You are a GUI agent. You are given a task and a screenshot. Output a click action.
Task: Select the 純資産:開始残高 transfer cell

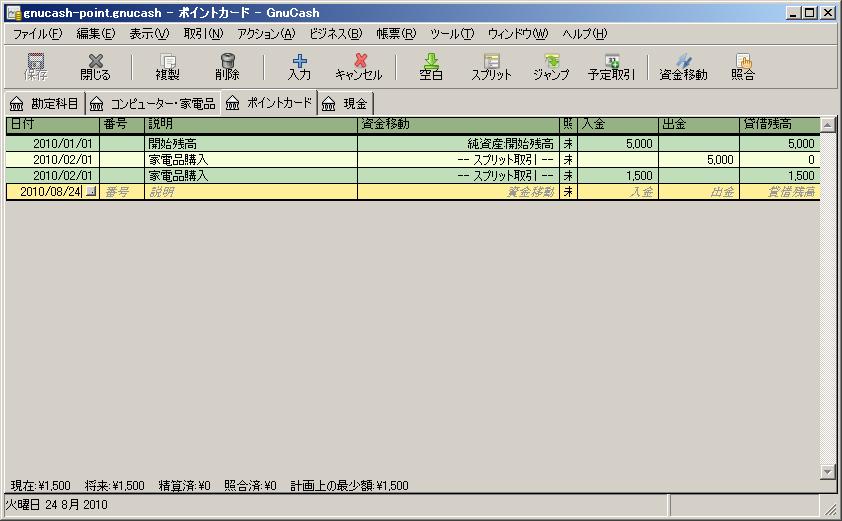(x=458, y=143)
